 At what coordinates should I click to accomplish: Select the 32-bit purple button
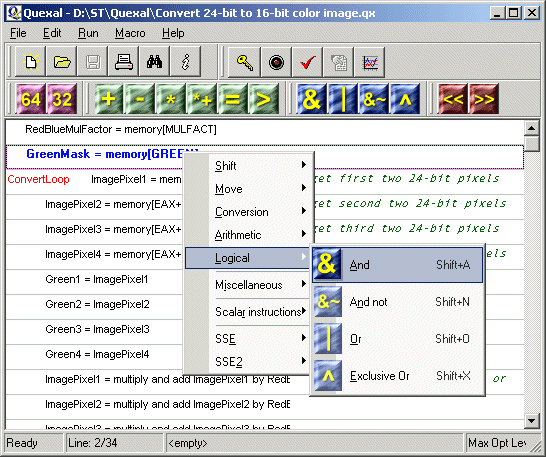[x=62, y=99]
